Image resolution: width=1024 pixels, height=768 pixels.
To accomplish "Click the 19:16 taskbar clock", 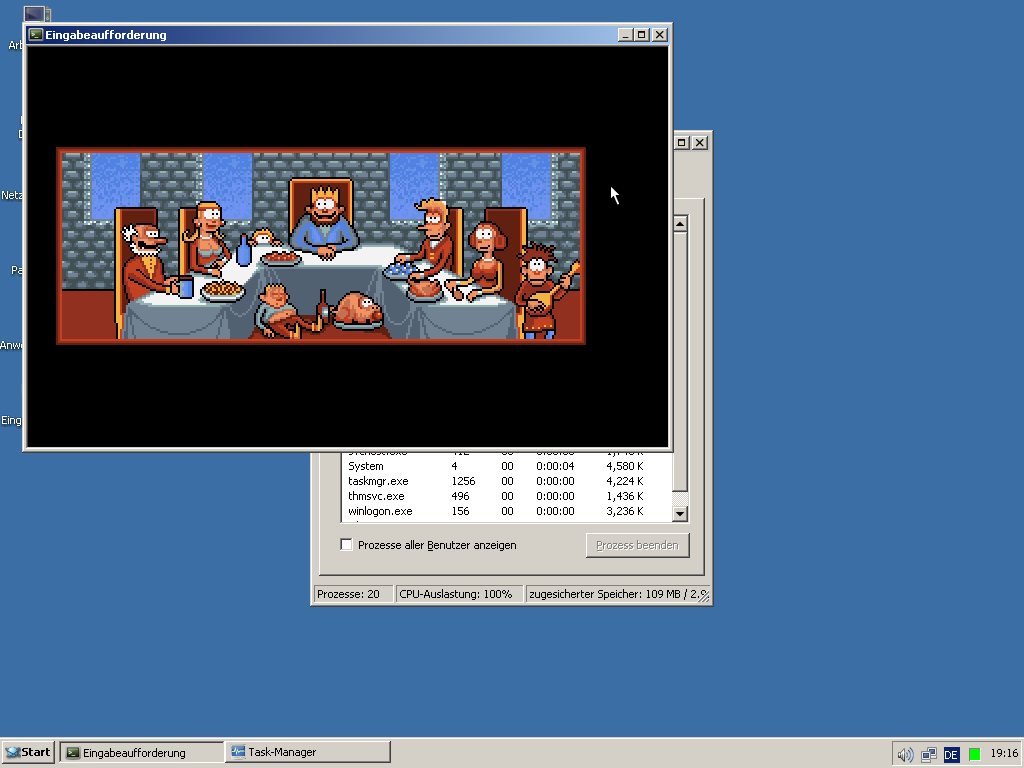I will pos(1004,753).
